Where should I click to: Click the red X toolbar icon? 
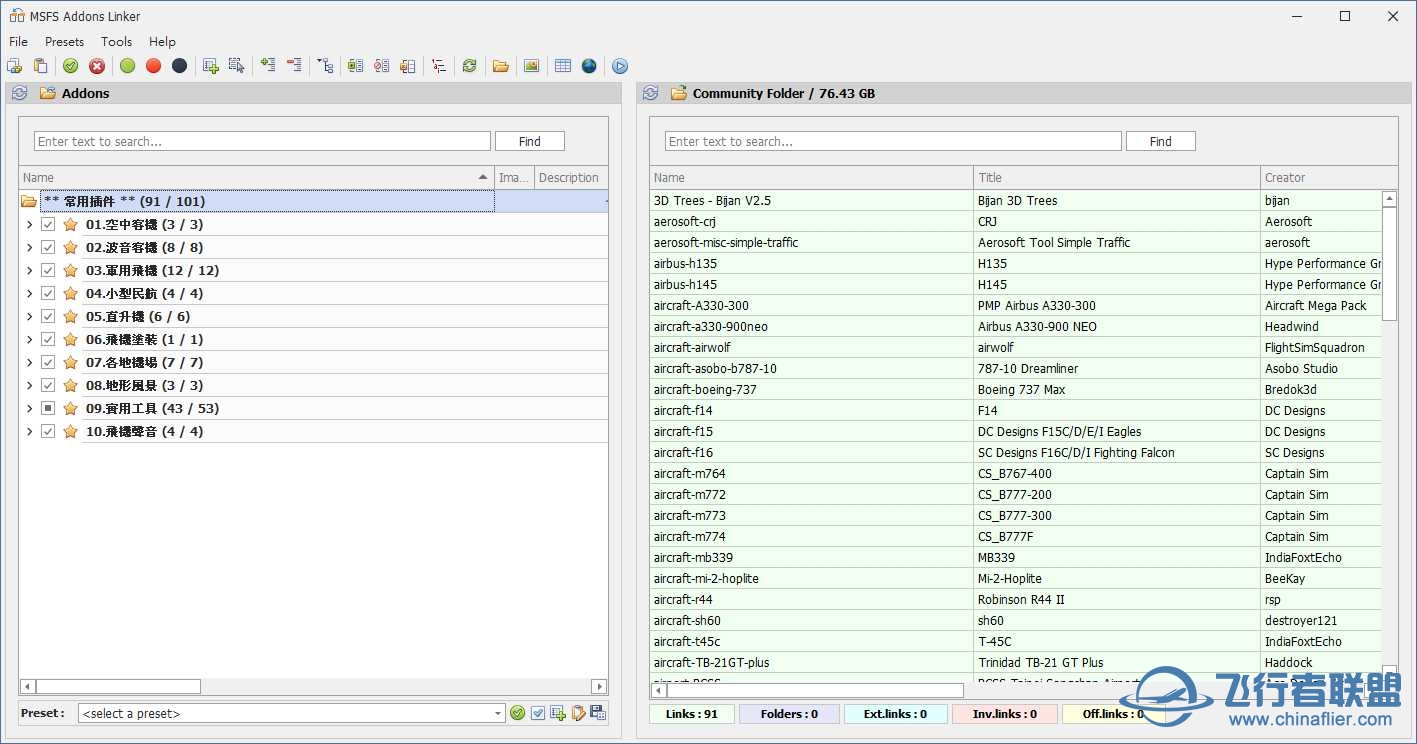97,66
